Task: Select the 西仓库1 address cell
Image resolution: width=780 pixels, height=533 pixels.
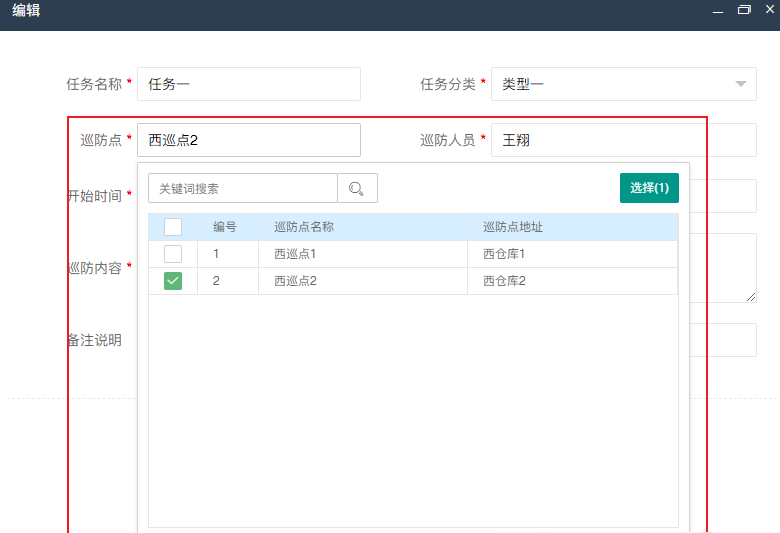Action: [504, 254]
